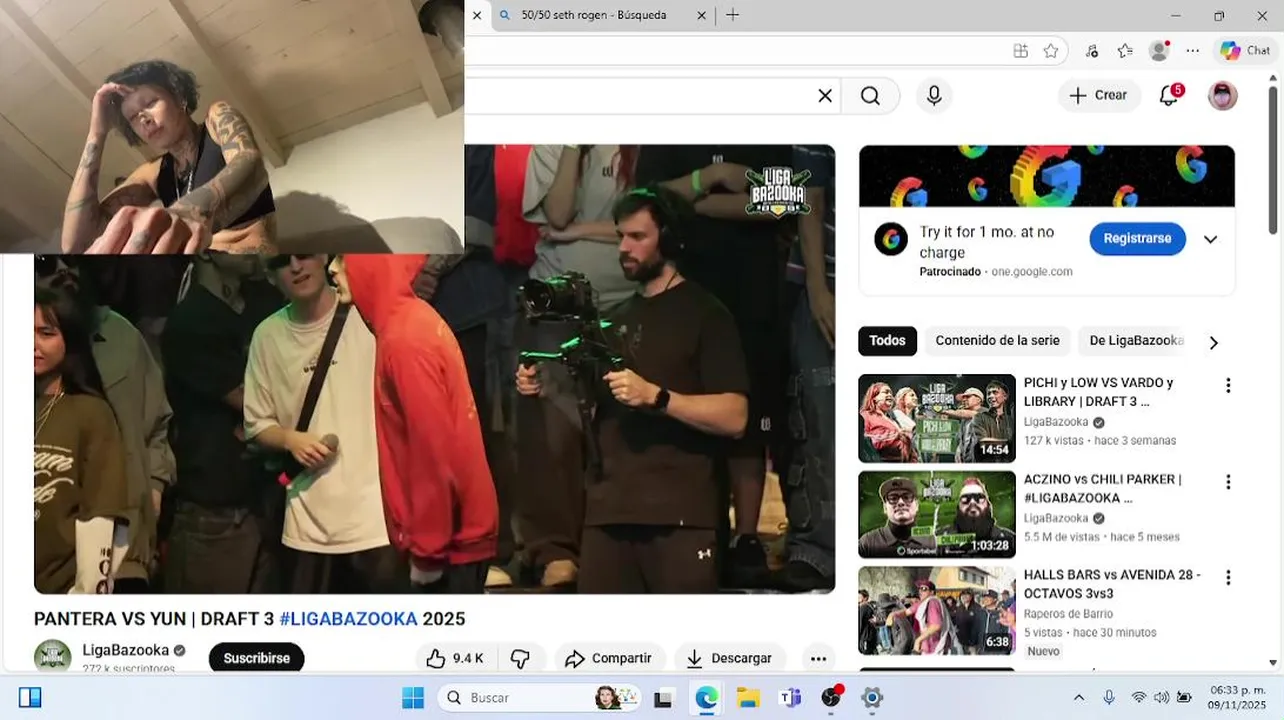1284x720 pixels.
Task: Open the LigaBazooka channel avatar
Action: (53, 656)
